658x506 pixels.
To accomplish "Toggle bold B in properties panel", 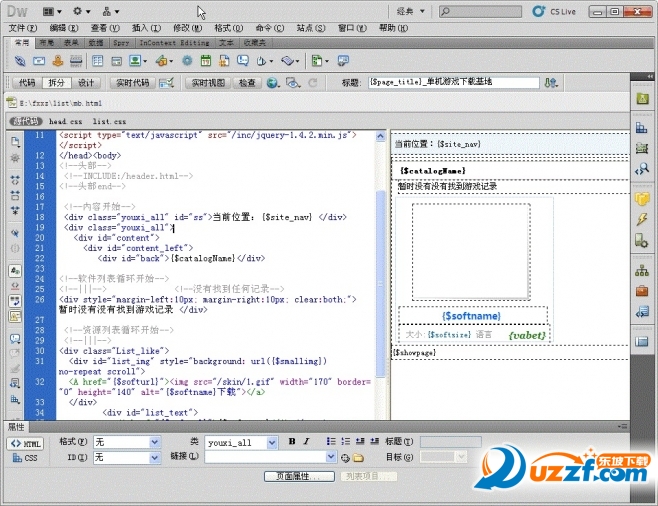I will click(x=292, y=441).
